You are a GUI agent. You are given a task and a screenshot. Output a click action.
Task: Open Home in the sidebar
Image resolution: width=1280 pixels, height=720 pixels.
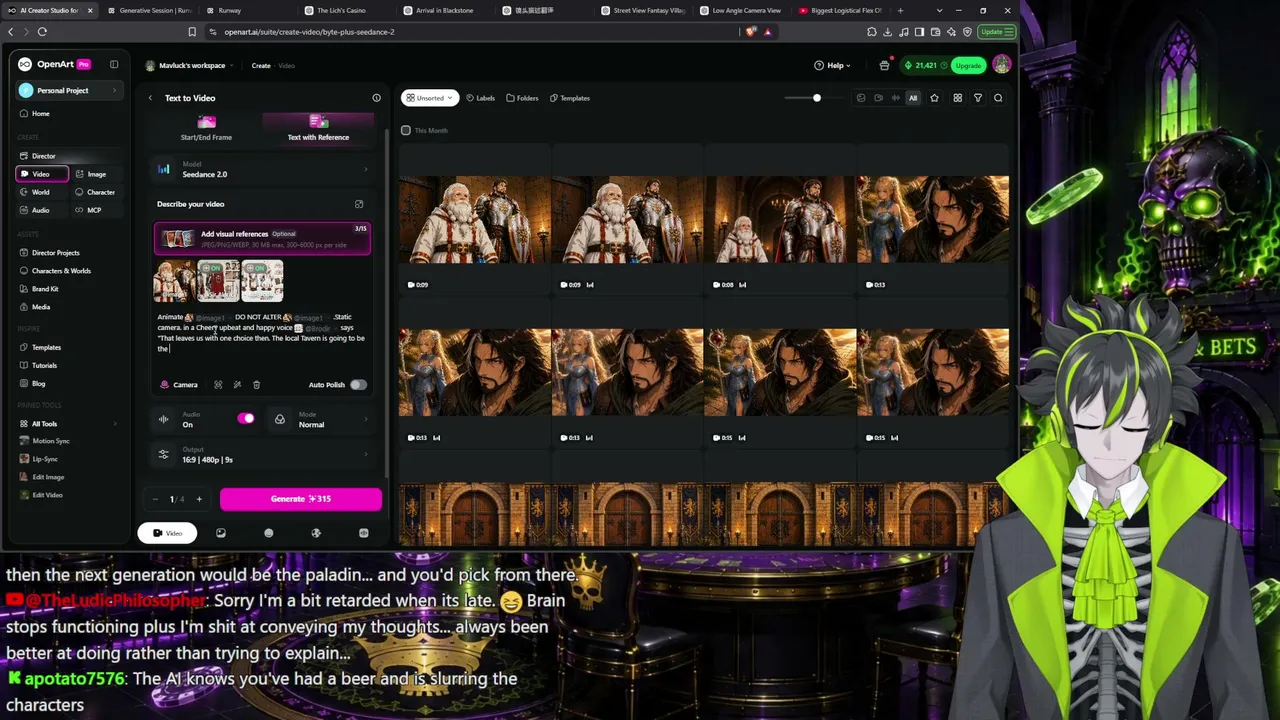point(40,113)
